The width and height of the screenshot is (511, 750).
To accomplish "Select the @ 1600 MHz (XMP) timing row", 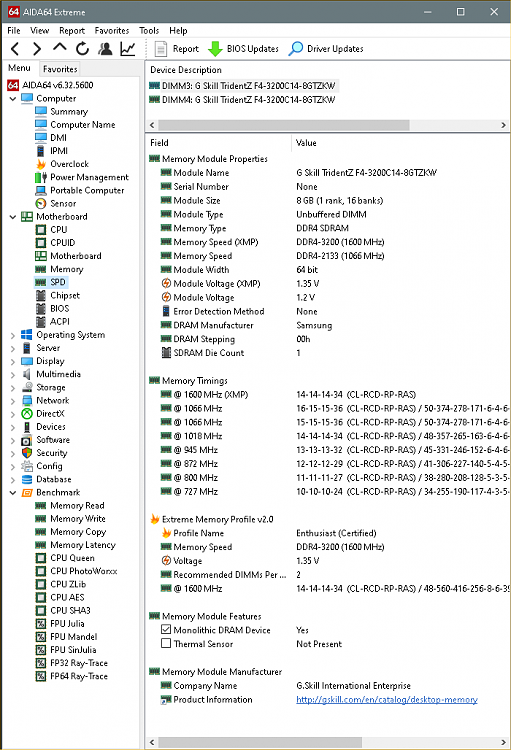I will click(328, 395).
